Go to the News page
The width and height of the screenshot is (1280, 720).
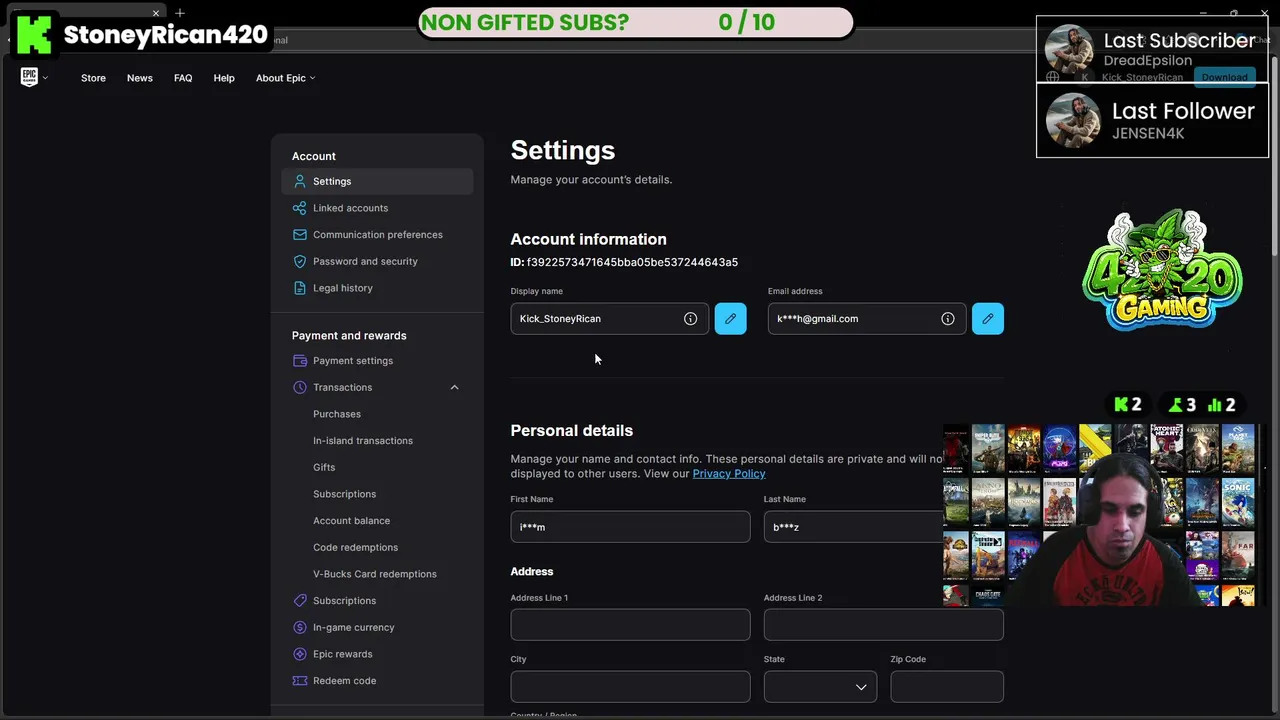click(x=140, y=78)
